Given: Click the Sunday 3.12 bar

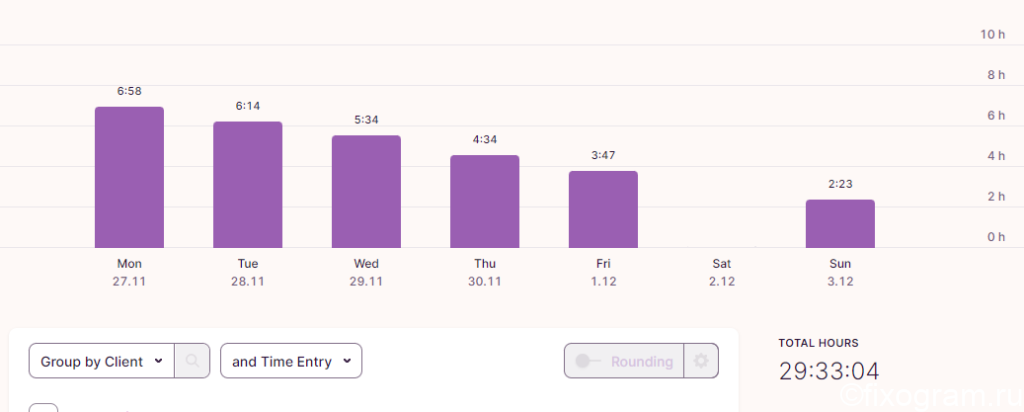Looking at the screenshot, I should [x=840, y=223].
